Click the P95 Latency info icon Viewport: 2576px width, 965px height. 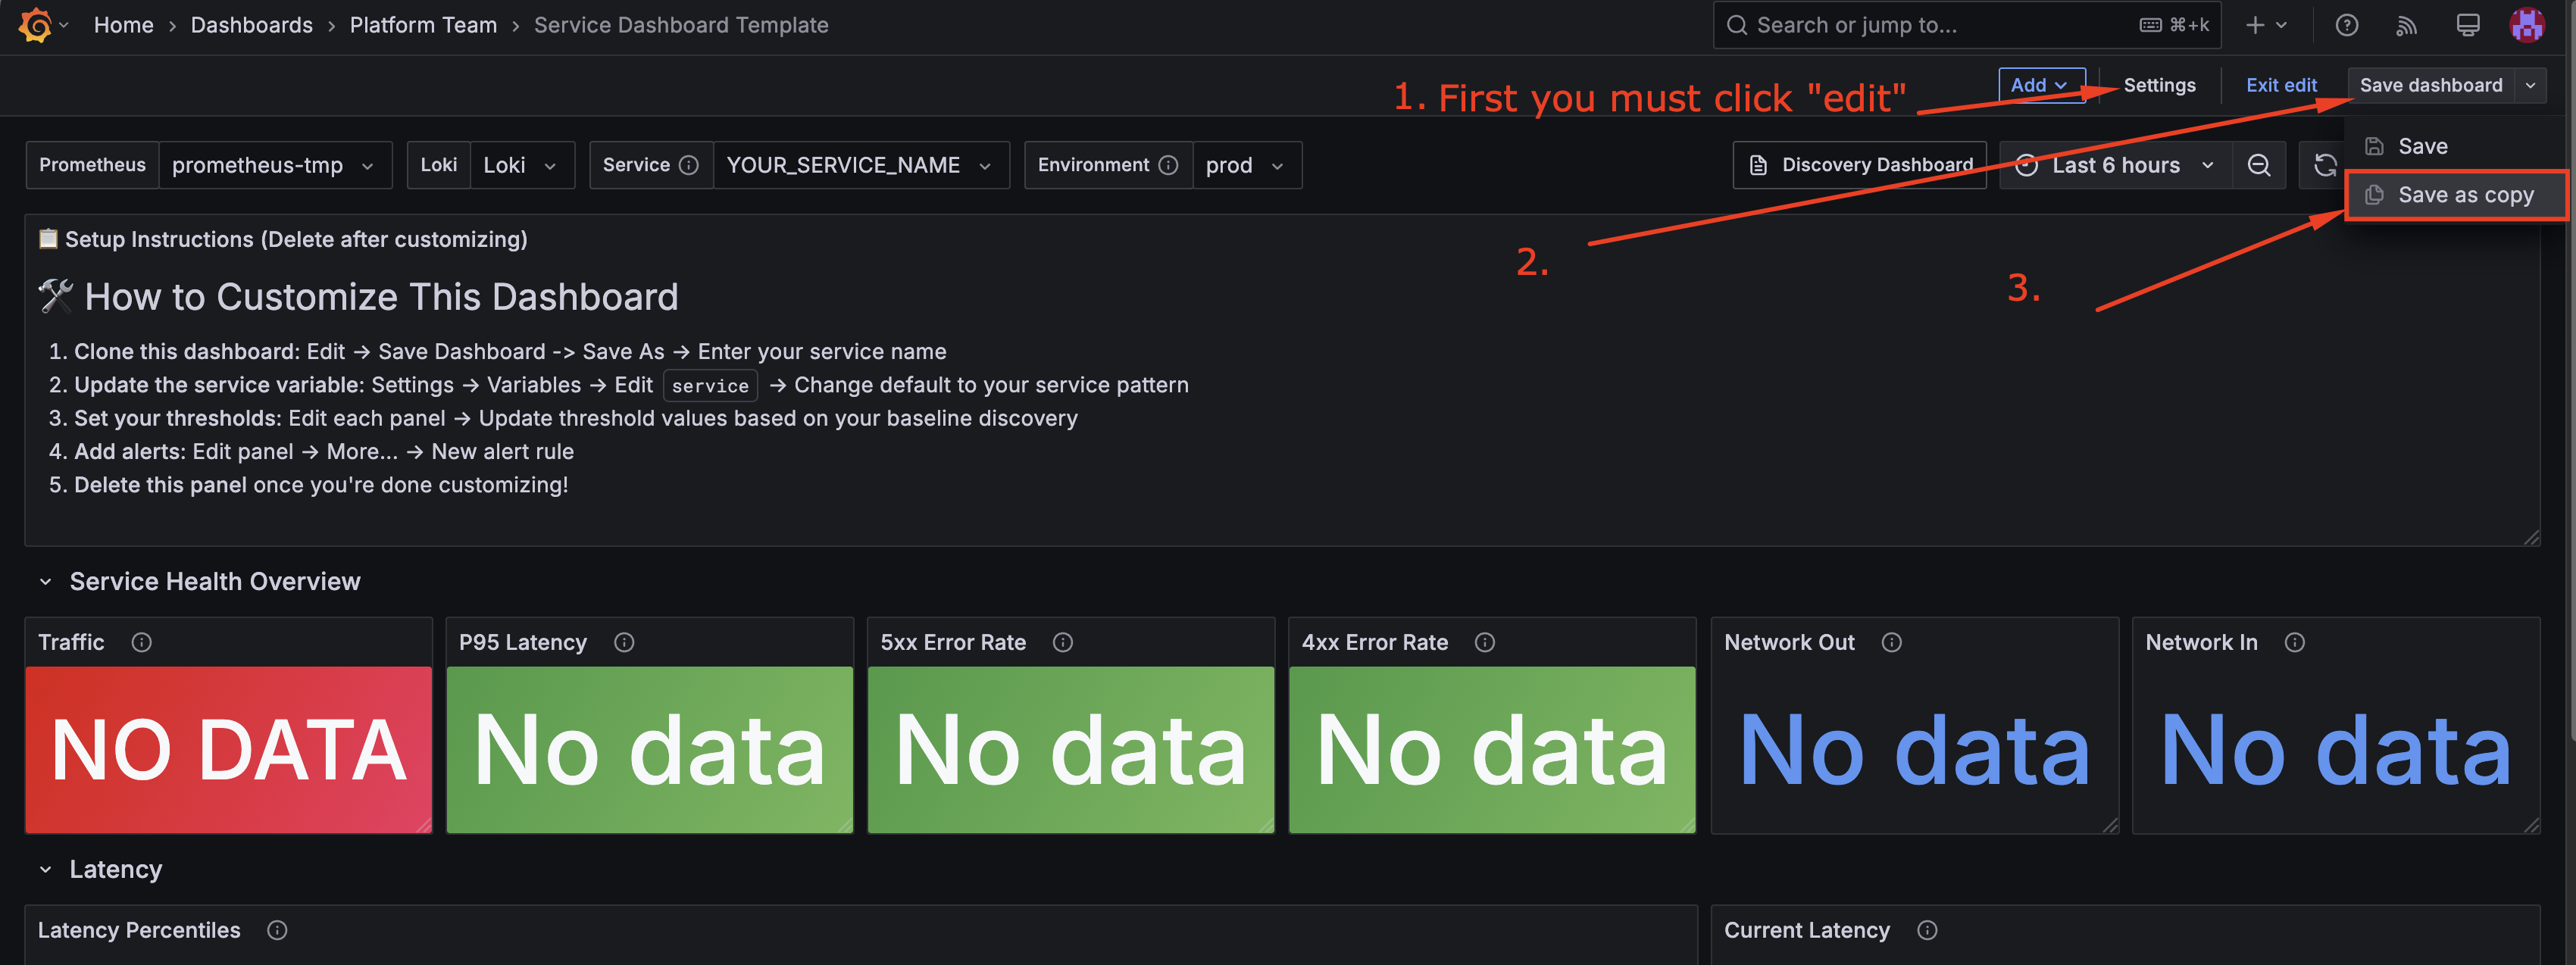coord(624,642)
